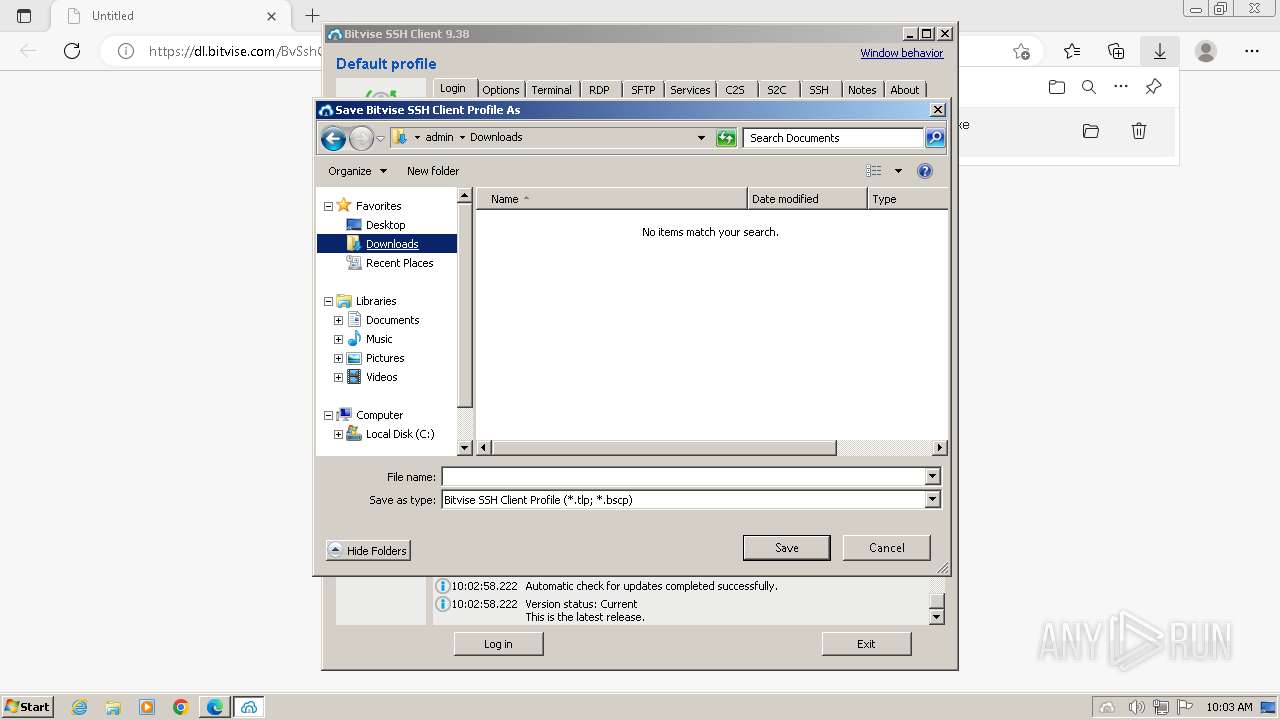The width and height of the screenshot is (1280, 720).
Task: Open Edge tab actions menu icon
Action: 24,16
